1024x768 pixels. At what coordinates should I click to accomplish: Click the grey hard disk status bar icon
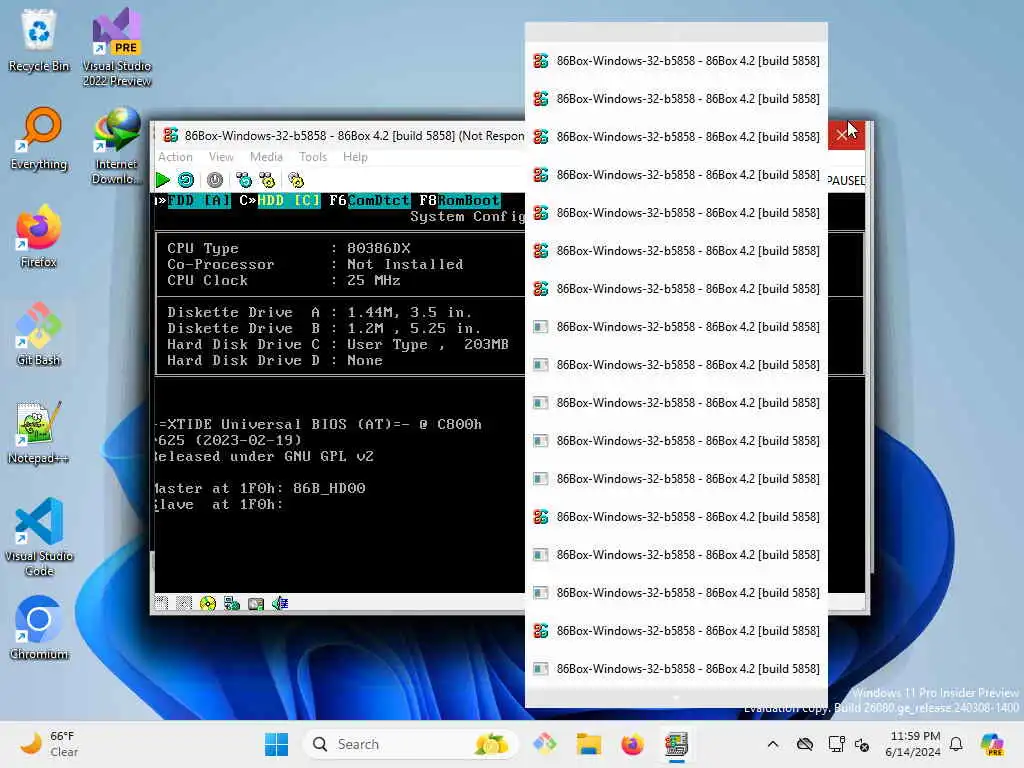256,603
